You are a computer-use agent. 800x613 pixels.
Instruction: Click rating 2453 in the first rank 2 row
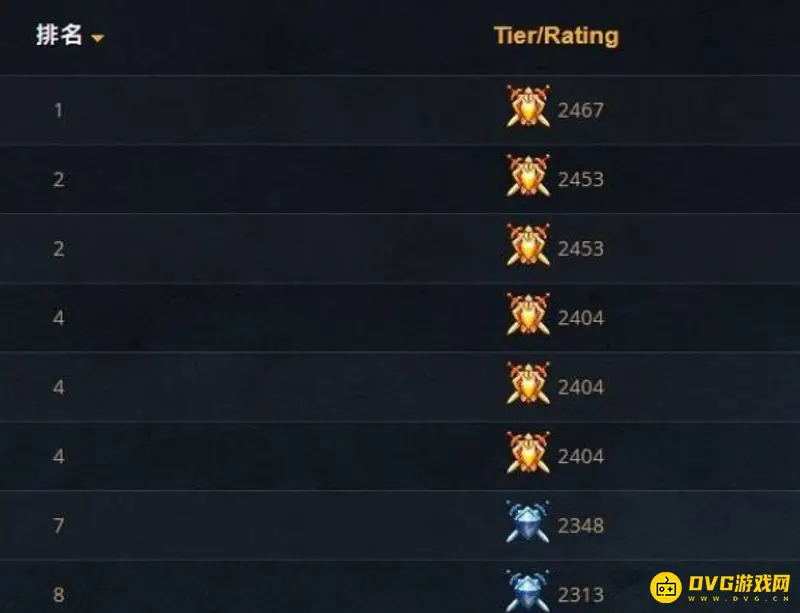pyautogui.click(x=581, y=179)
